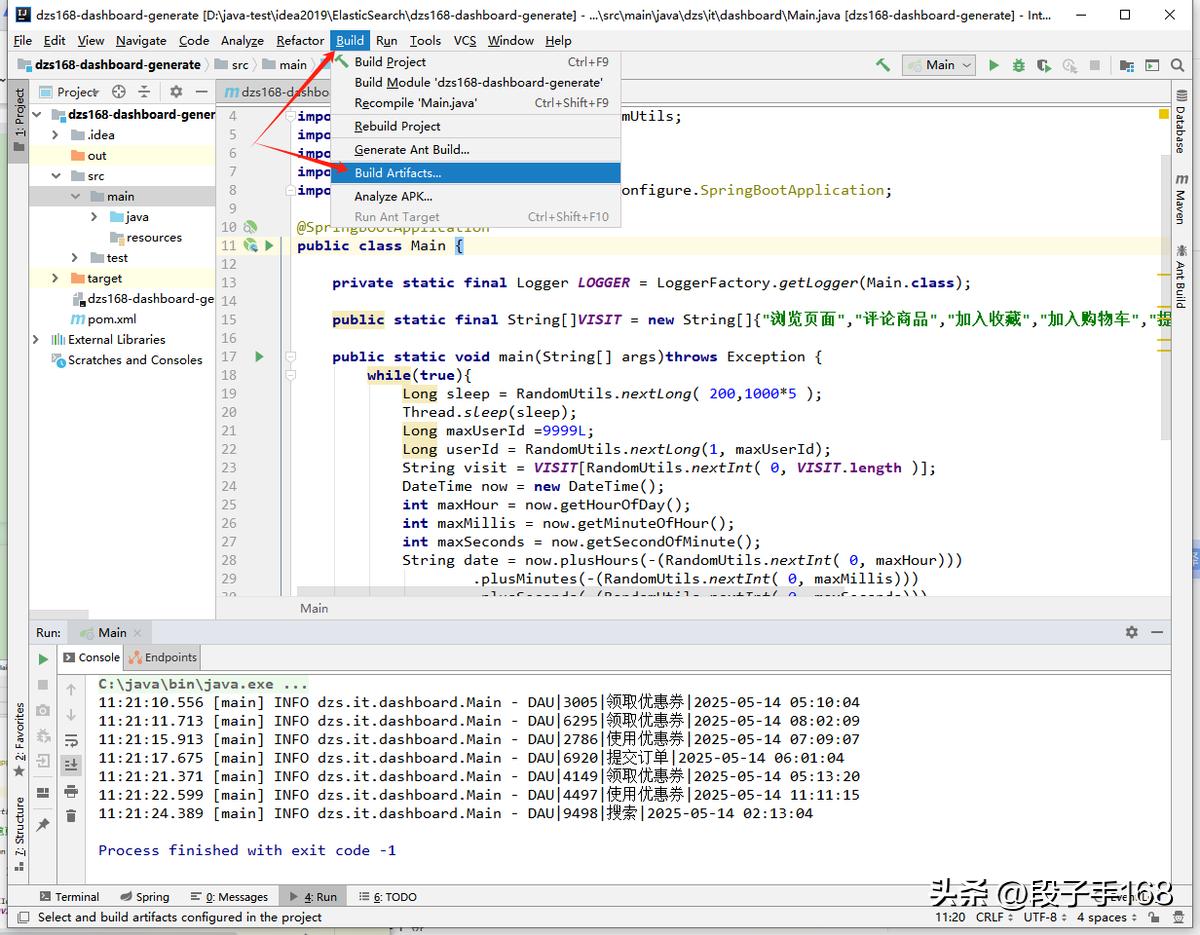
Task: Toggle scroll to end in the console
Action: point(71,765)
